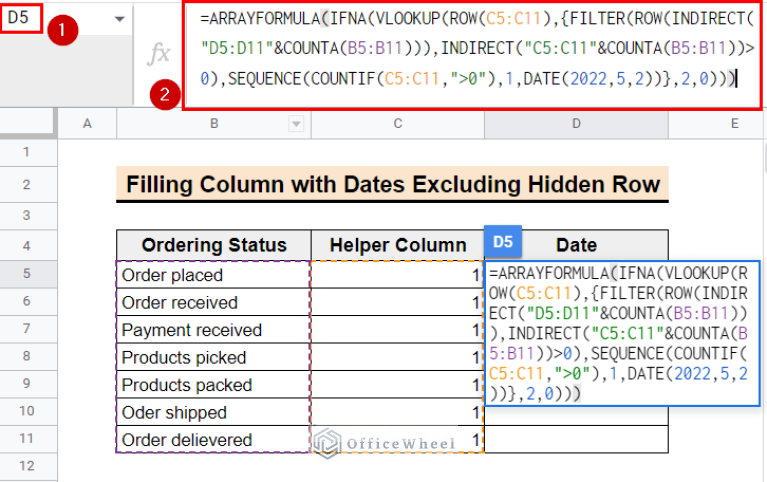767x482 pixels.
Task: Click Helper Column cell in Oder shipped row
Action: (398, 412)
